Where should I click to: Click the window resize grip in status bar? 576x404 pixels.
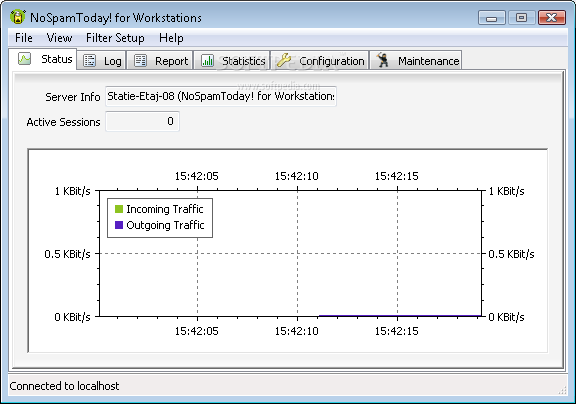pos(562,390)
